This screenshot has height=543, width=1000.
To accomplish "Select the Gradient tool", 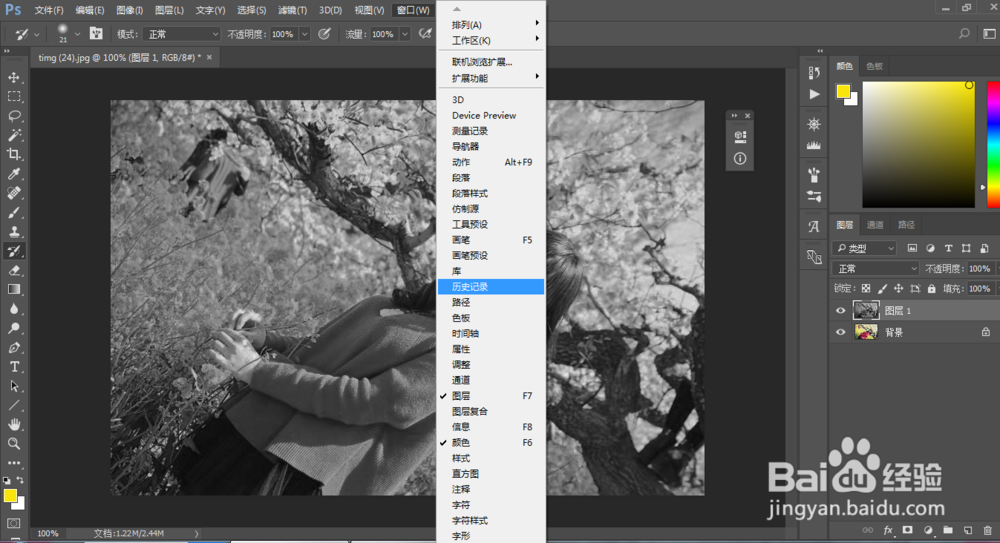I will pyautogui.click(x=14, y=289).
